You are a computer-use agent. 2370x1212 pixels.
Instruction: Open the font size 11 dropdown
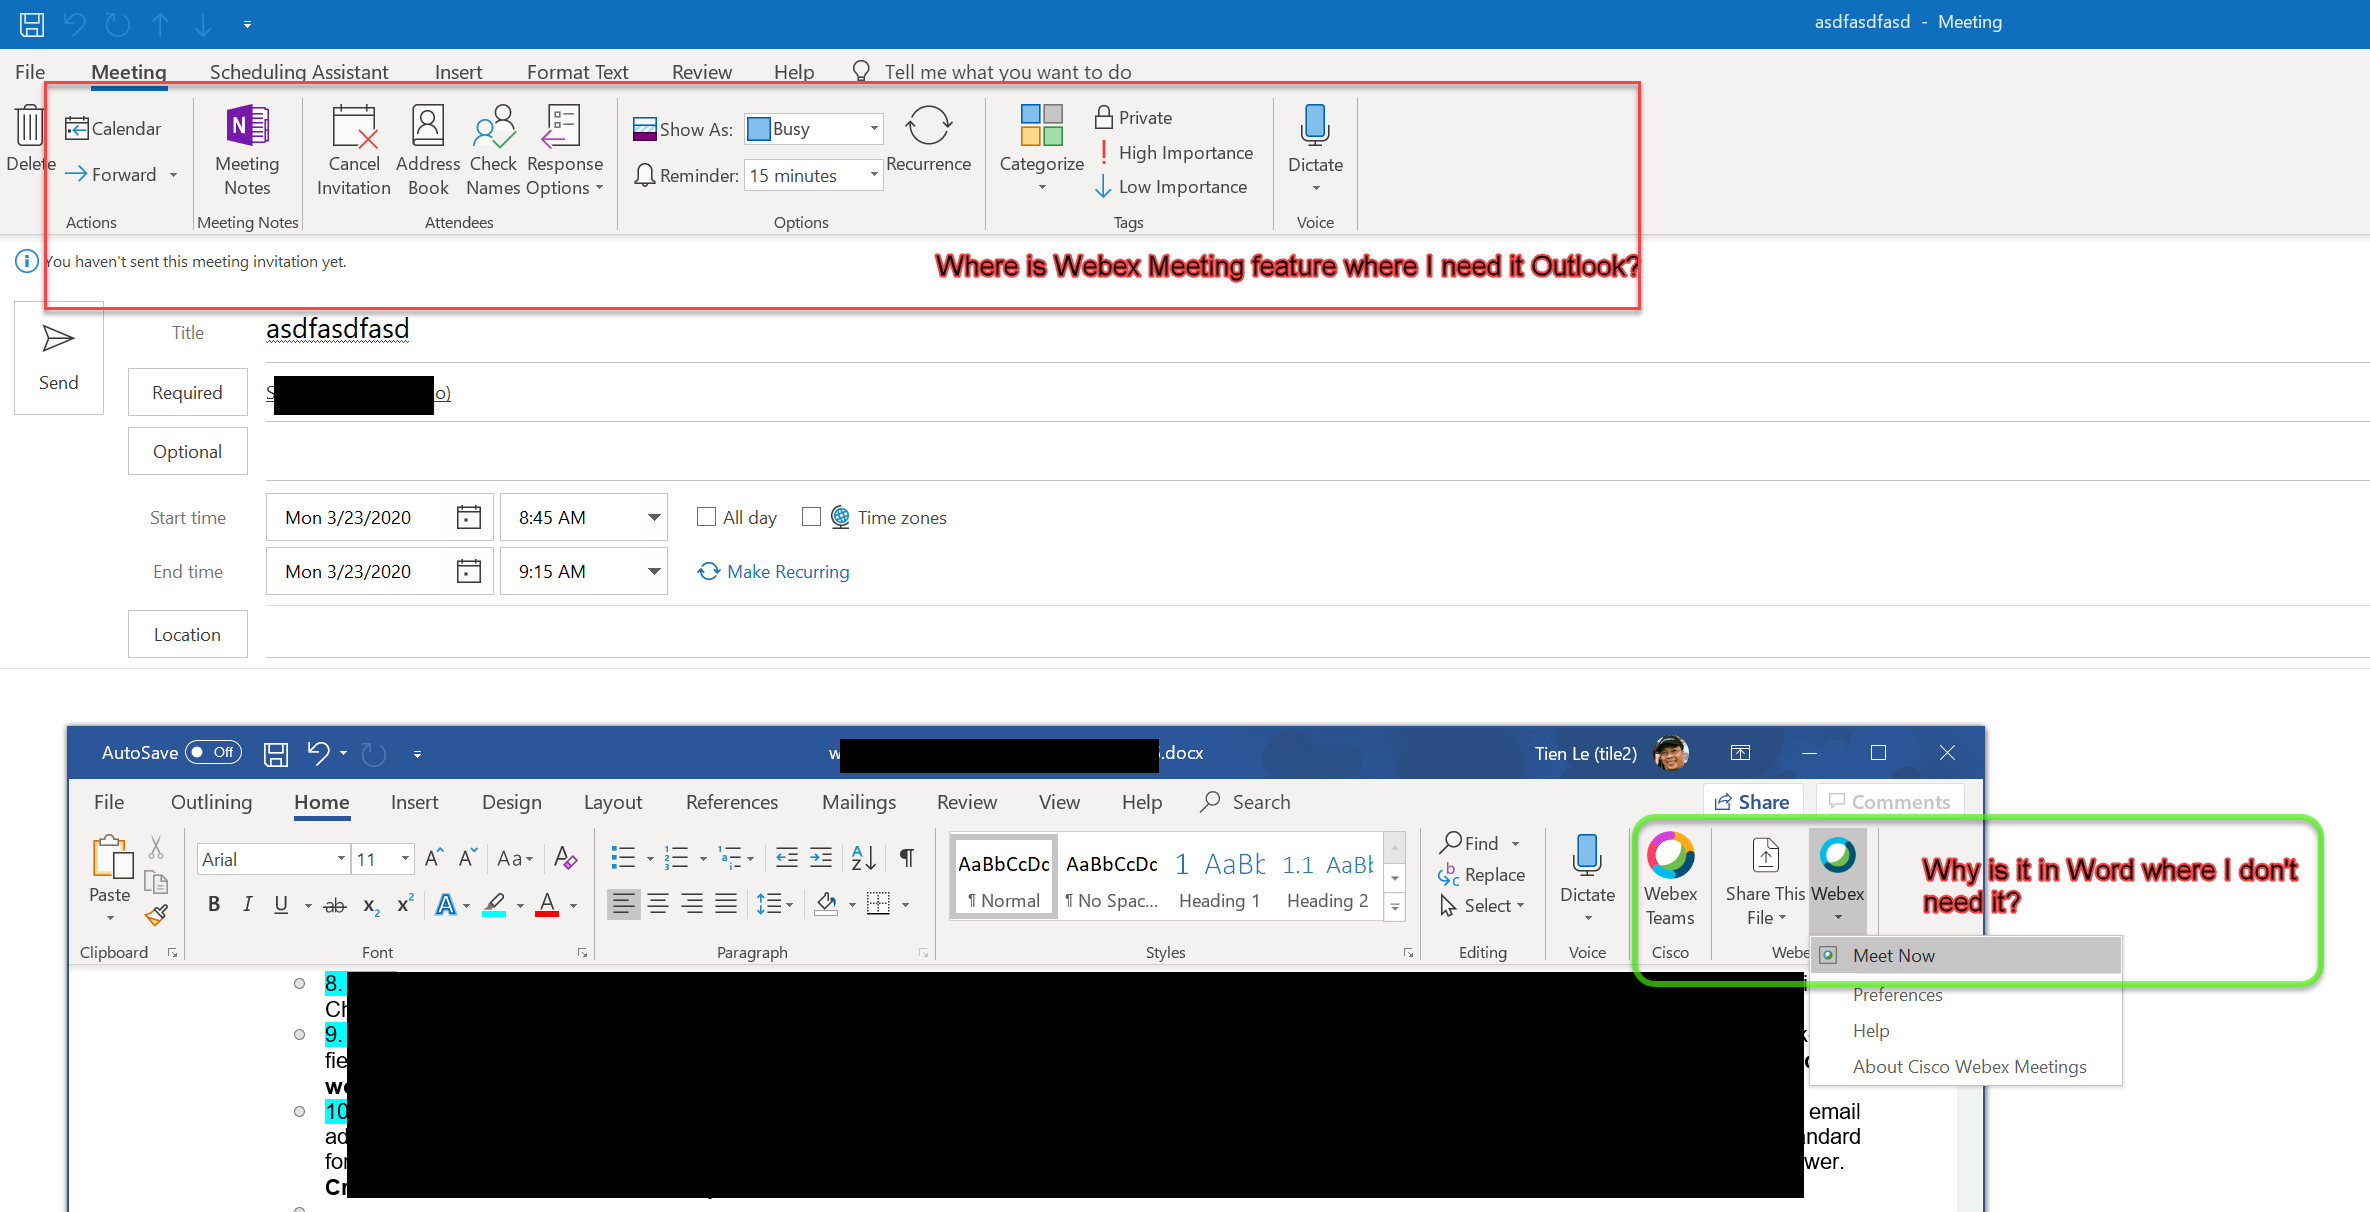405,859
